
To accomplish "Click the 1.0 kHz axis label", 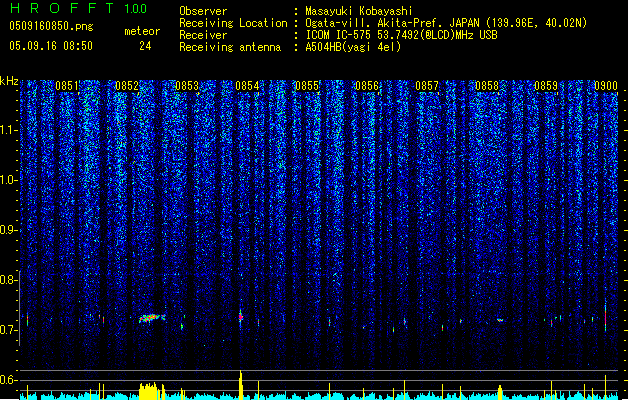I will pyautogui.click(x=8, y=180).
